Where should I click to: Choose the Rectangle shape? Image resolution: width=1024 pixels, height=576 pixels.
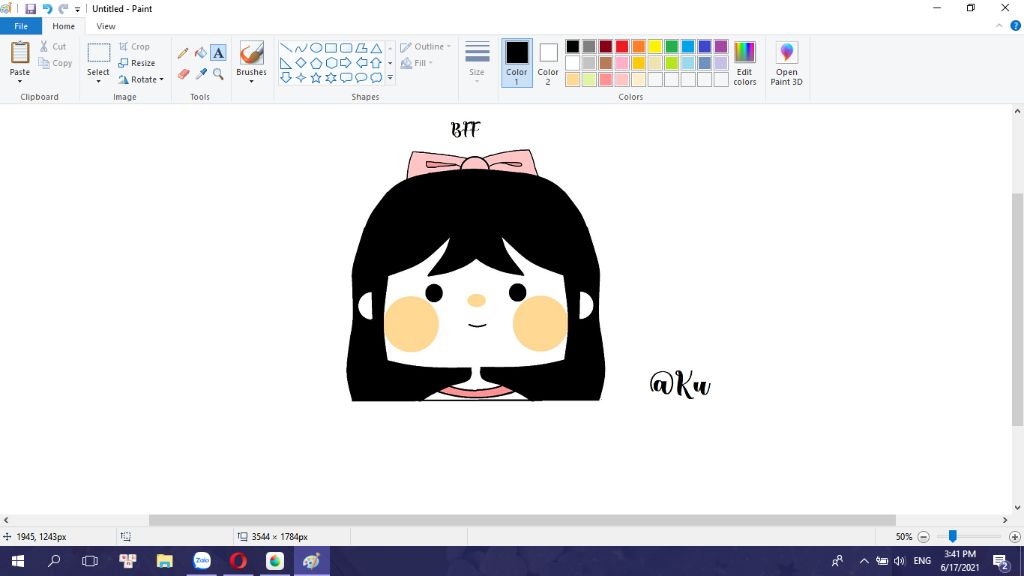[330, 48]
